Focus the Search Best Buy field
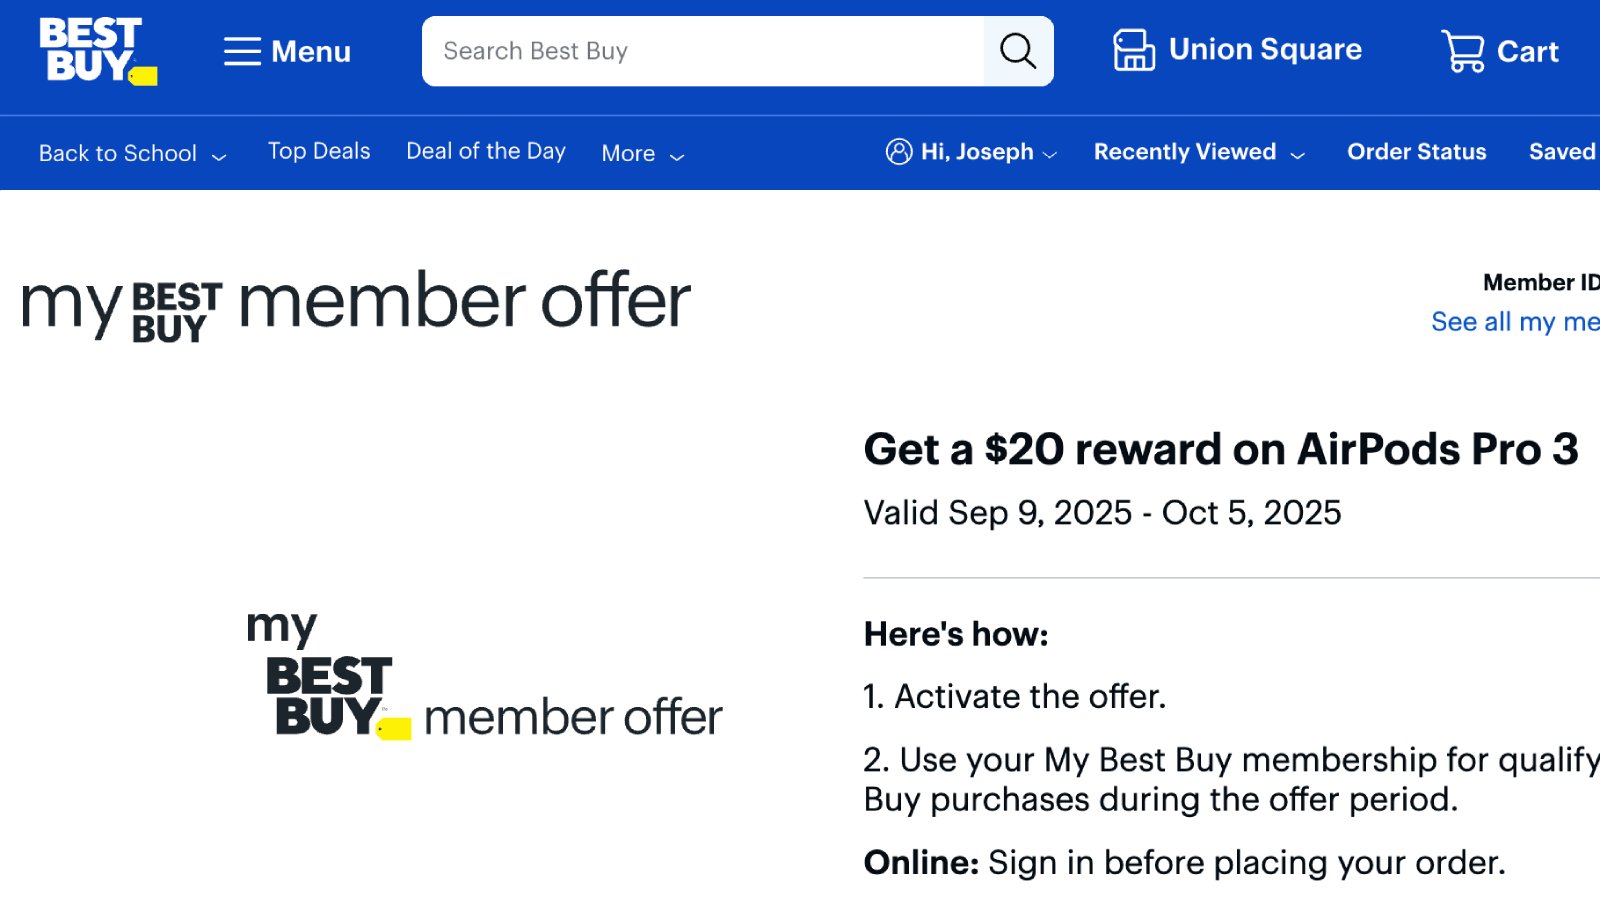 click(703, 51)
